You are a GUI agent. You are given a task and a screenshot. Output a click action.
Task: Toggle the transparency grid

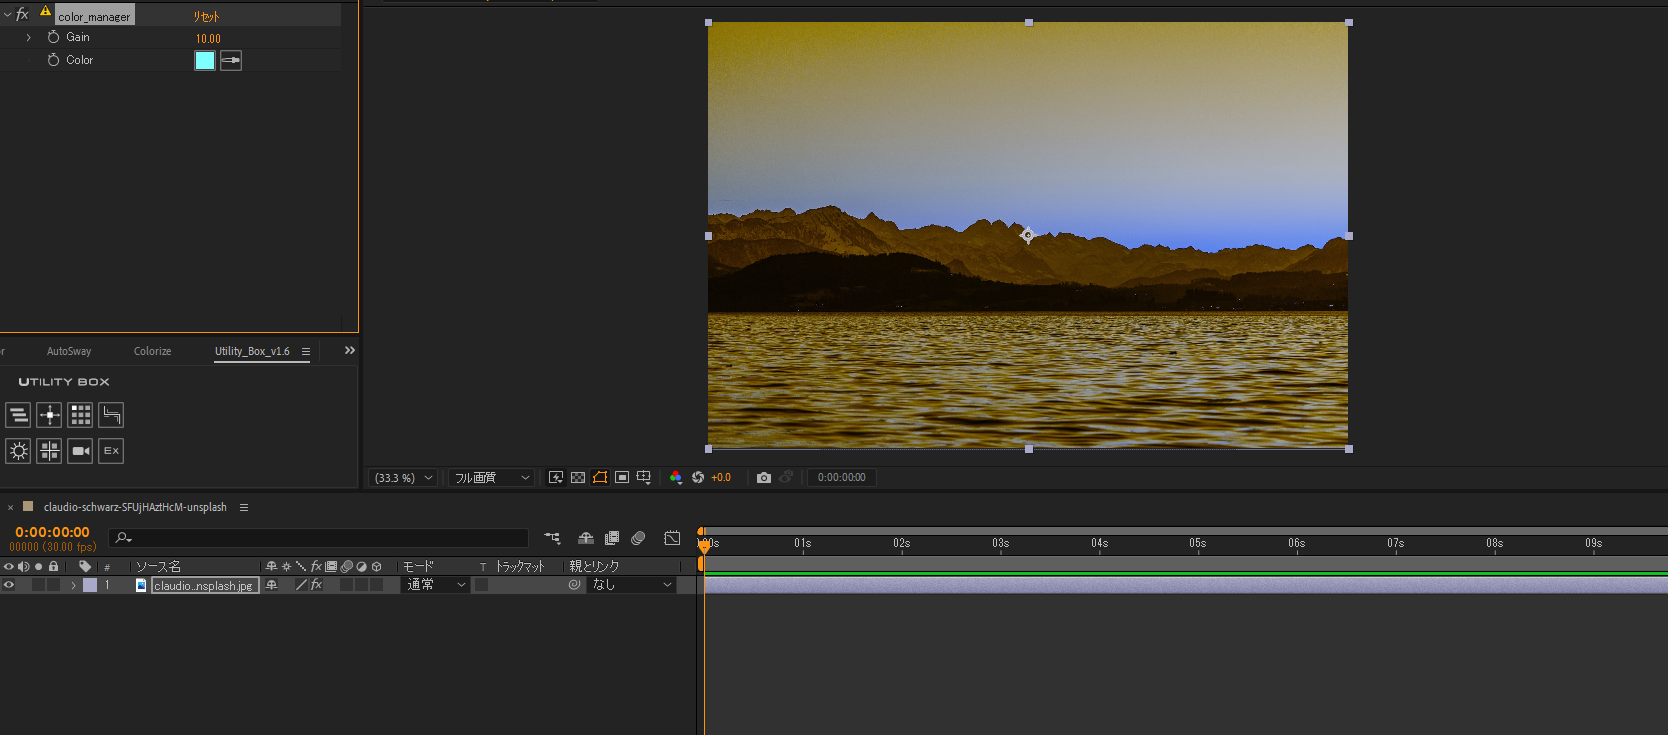coord(578,478)
